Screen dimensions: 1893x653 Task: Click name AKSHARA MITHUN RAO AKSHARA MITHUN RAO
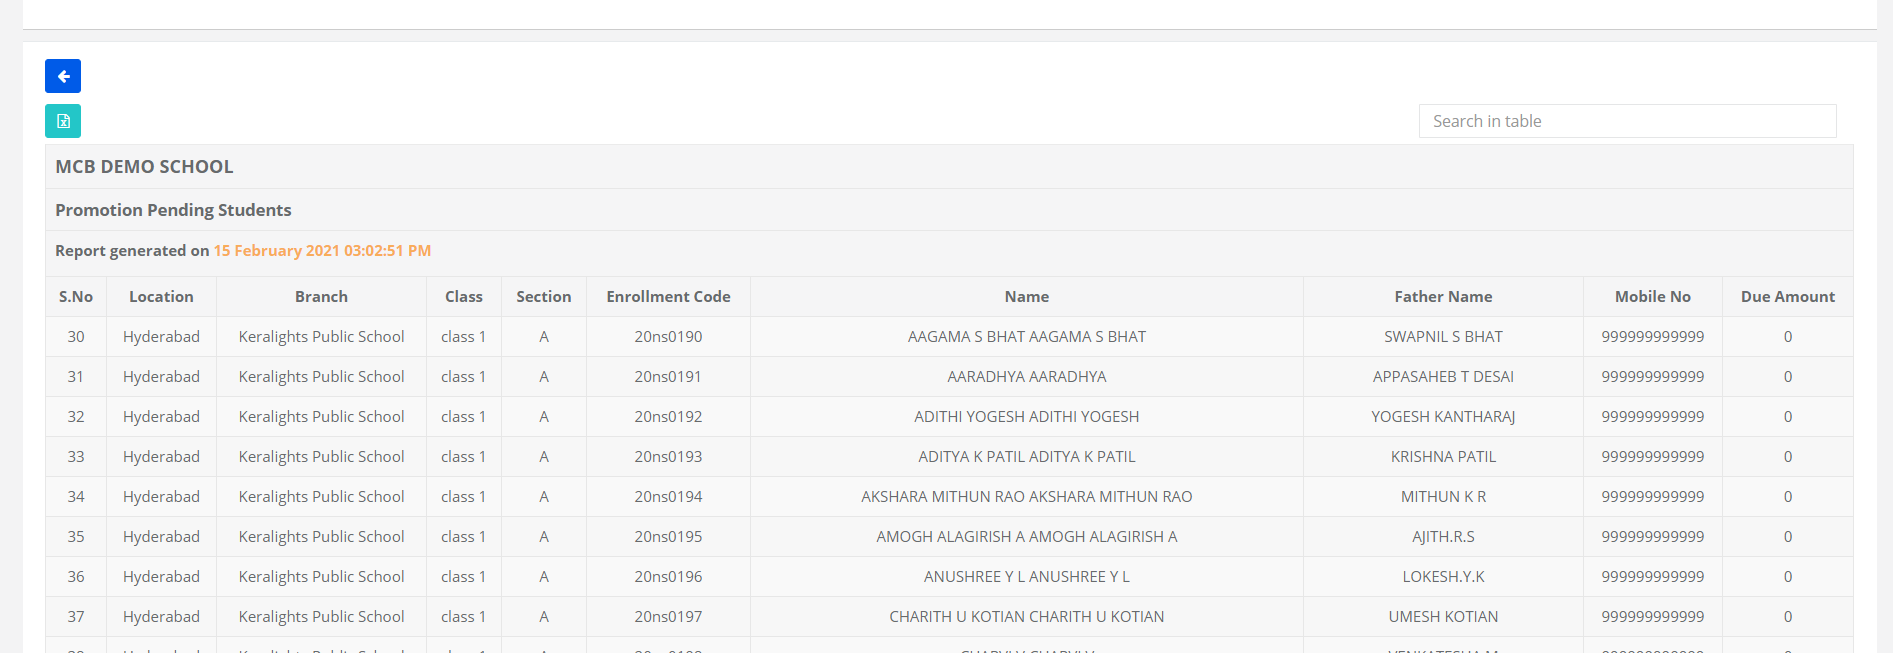1027,497
